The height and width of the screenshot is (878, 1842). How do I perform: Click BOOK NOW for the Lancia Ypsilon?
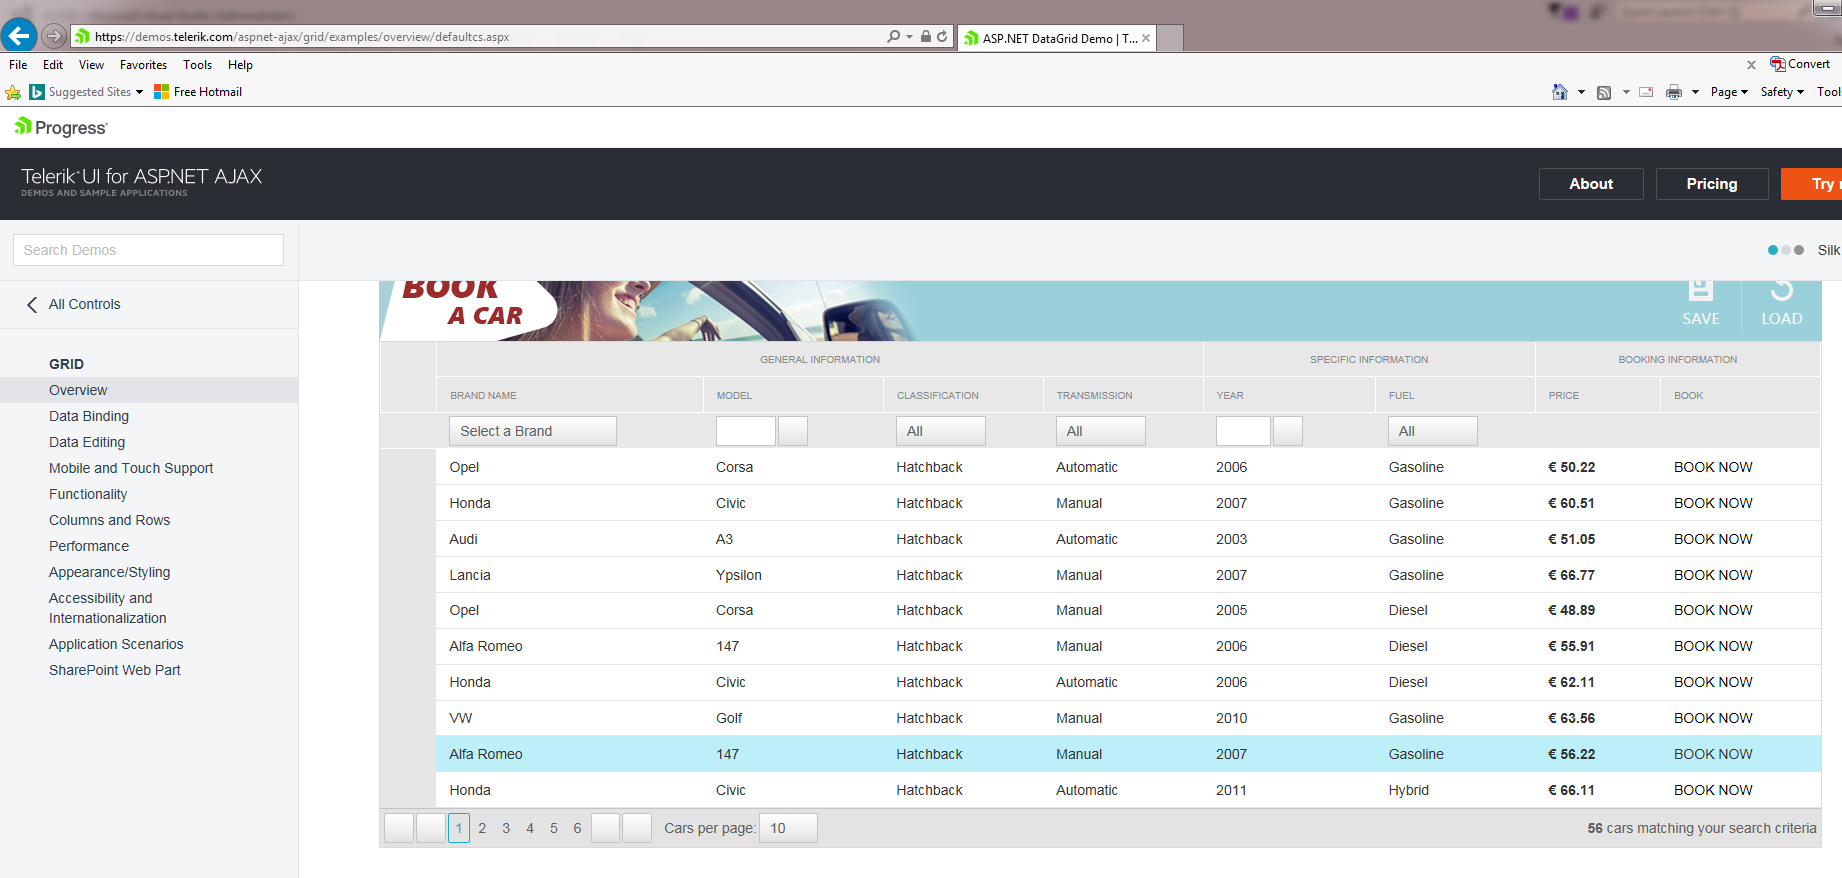pyautogui.click(x=1713, y=575)
